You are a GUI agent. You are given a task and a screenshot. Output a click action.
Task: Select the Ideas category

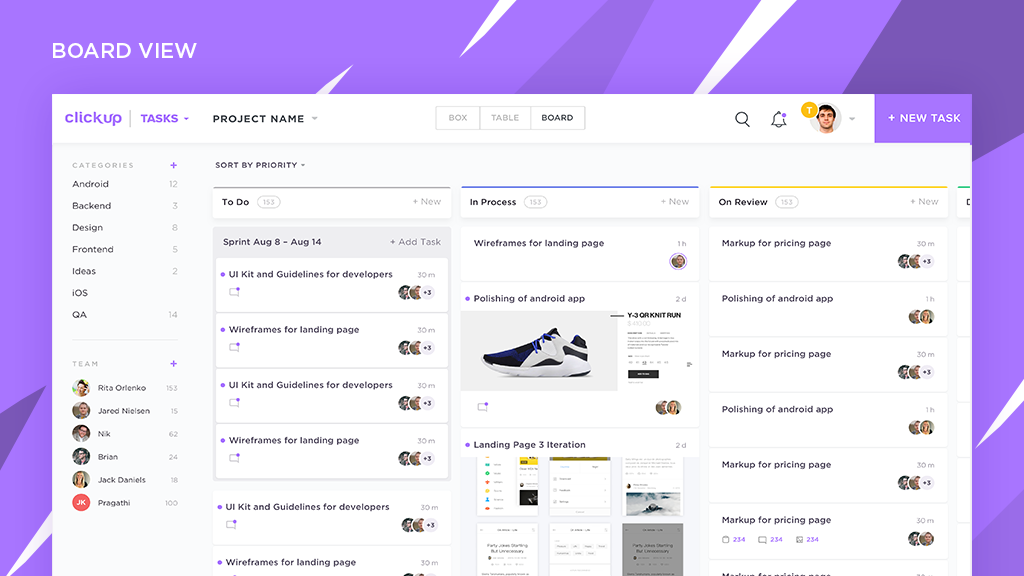pyautogui.click(x=84, y=271)
